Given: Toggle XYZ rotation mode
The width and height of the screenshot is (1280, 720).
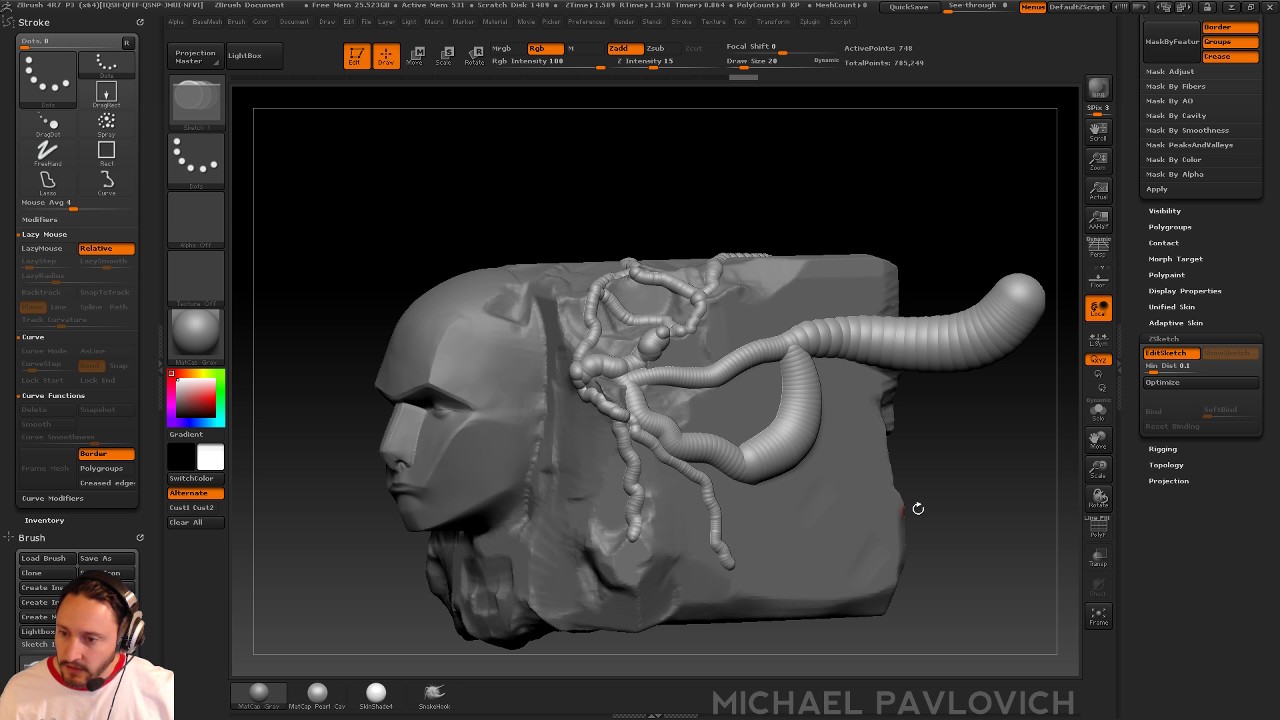Looking at the screenshot, I should tap(1098, 359).
